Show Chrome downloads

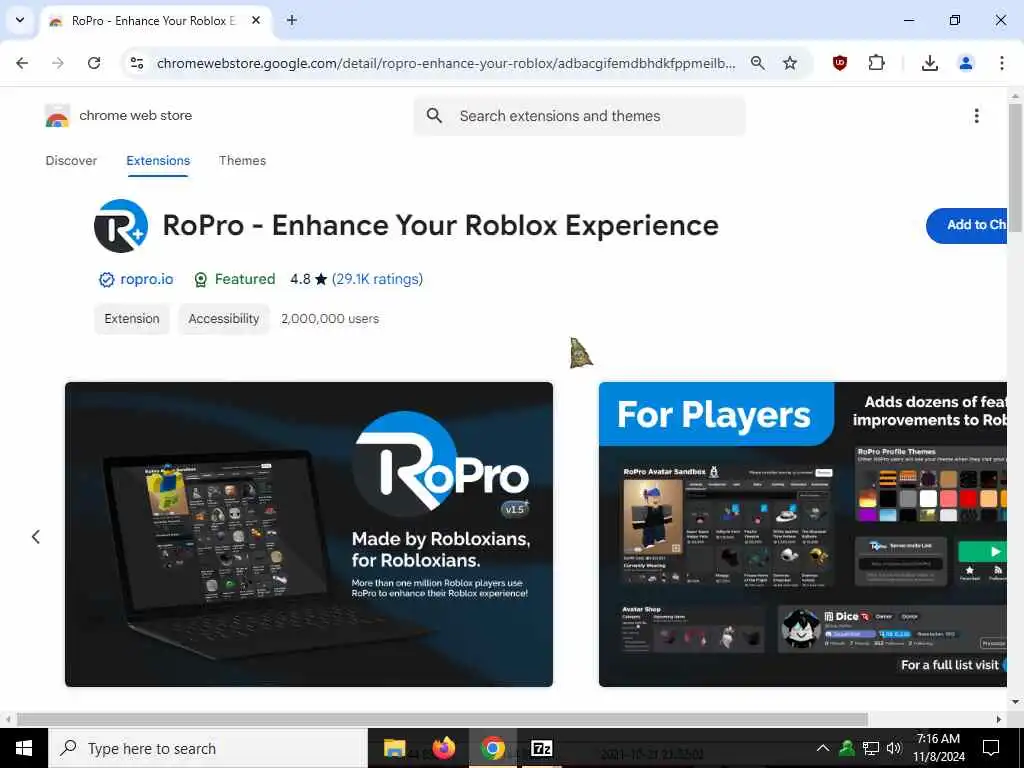point(930,63)
